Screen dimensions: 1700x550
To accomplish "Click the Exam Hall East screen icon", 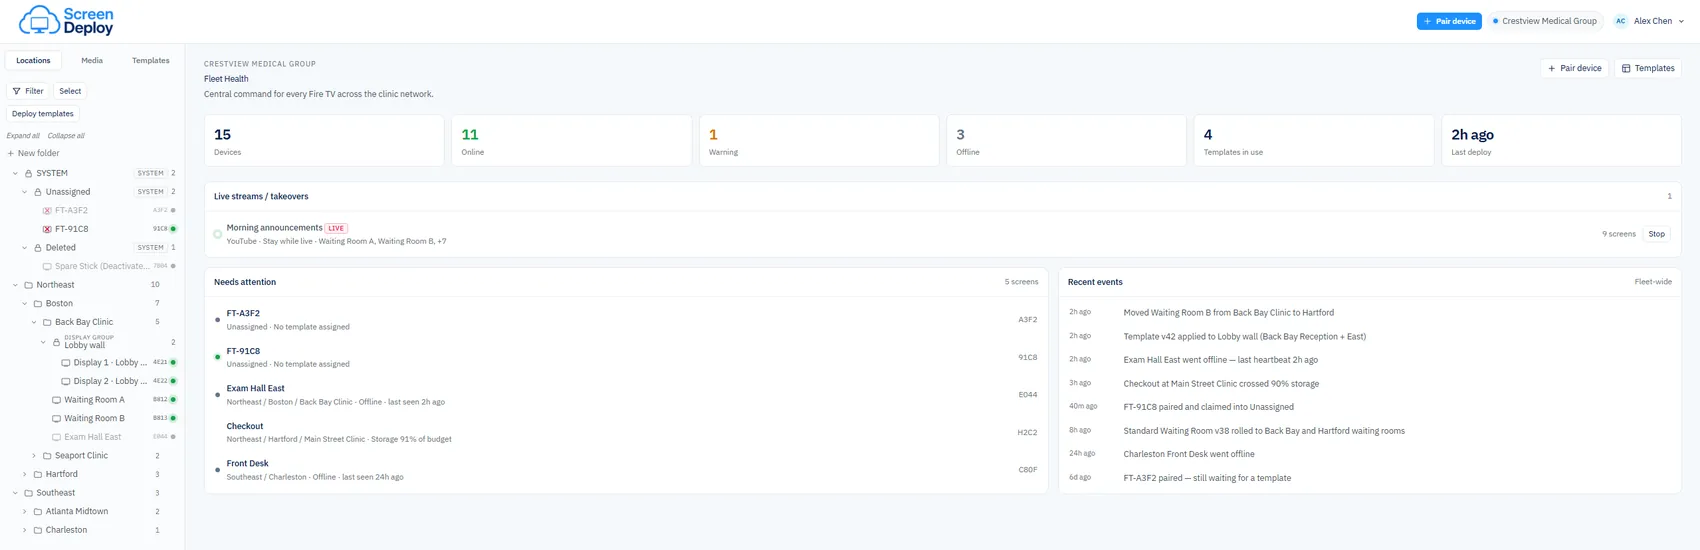I will 56,437.
